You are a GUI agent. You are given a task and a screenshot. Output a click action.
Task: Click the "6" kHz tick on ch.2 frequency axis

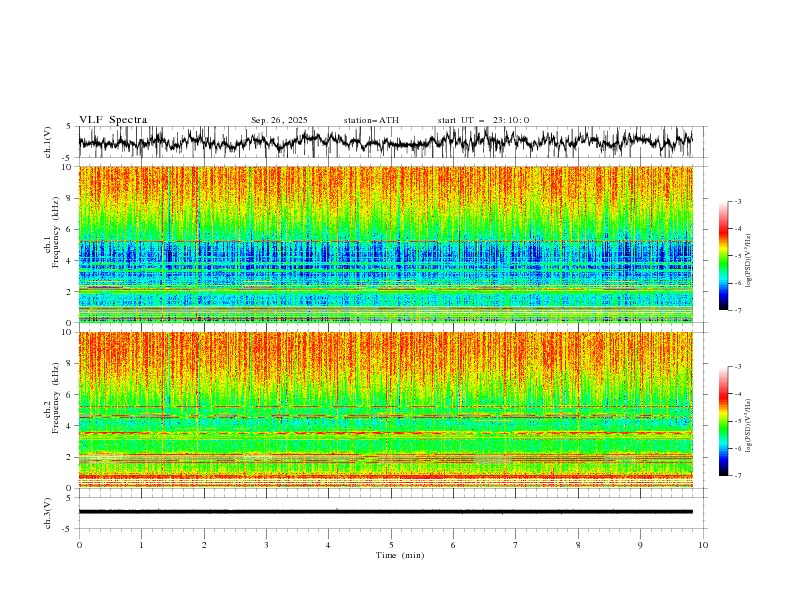click(x=70, y=394)
